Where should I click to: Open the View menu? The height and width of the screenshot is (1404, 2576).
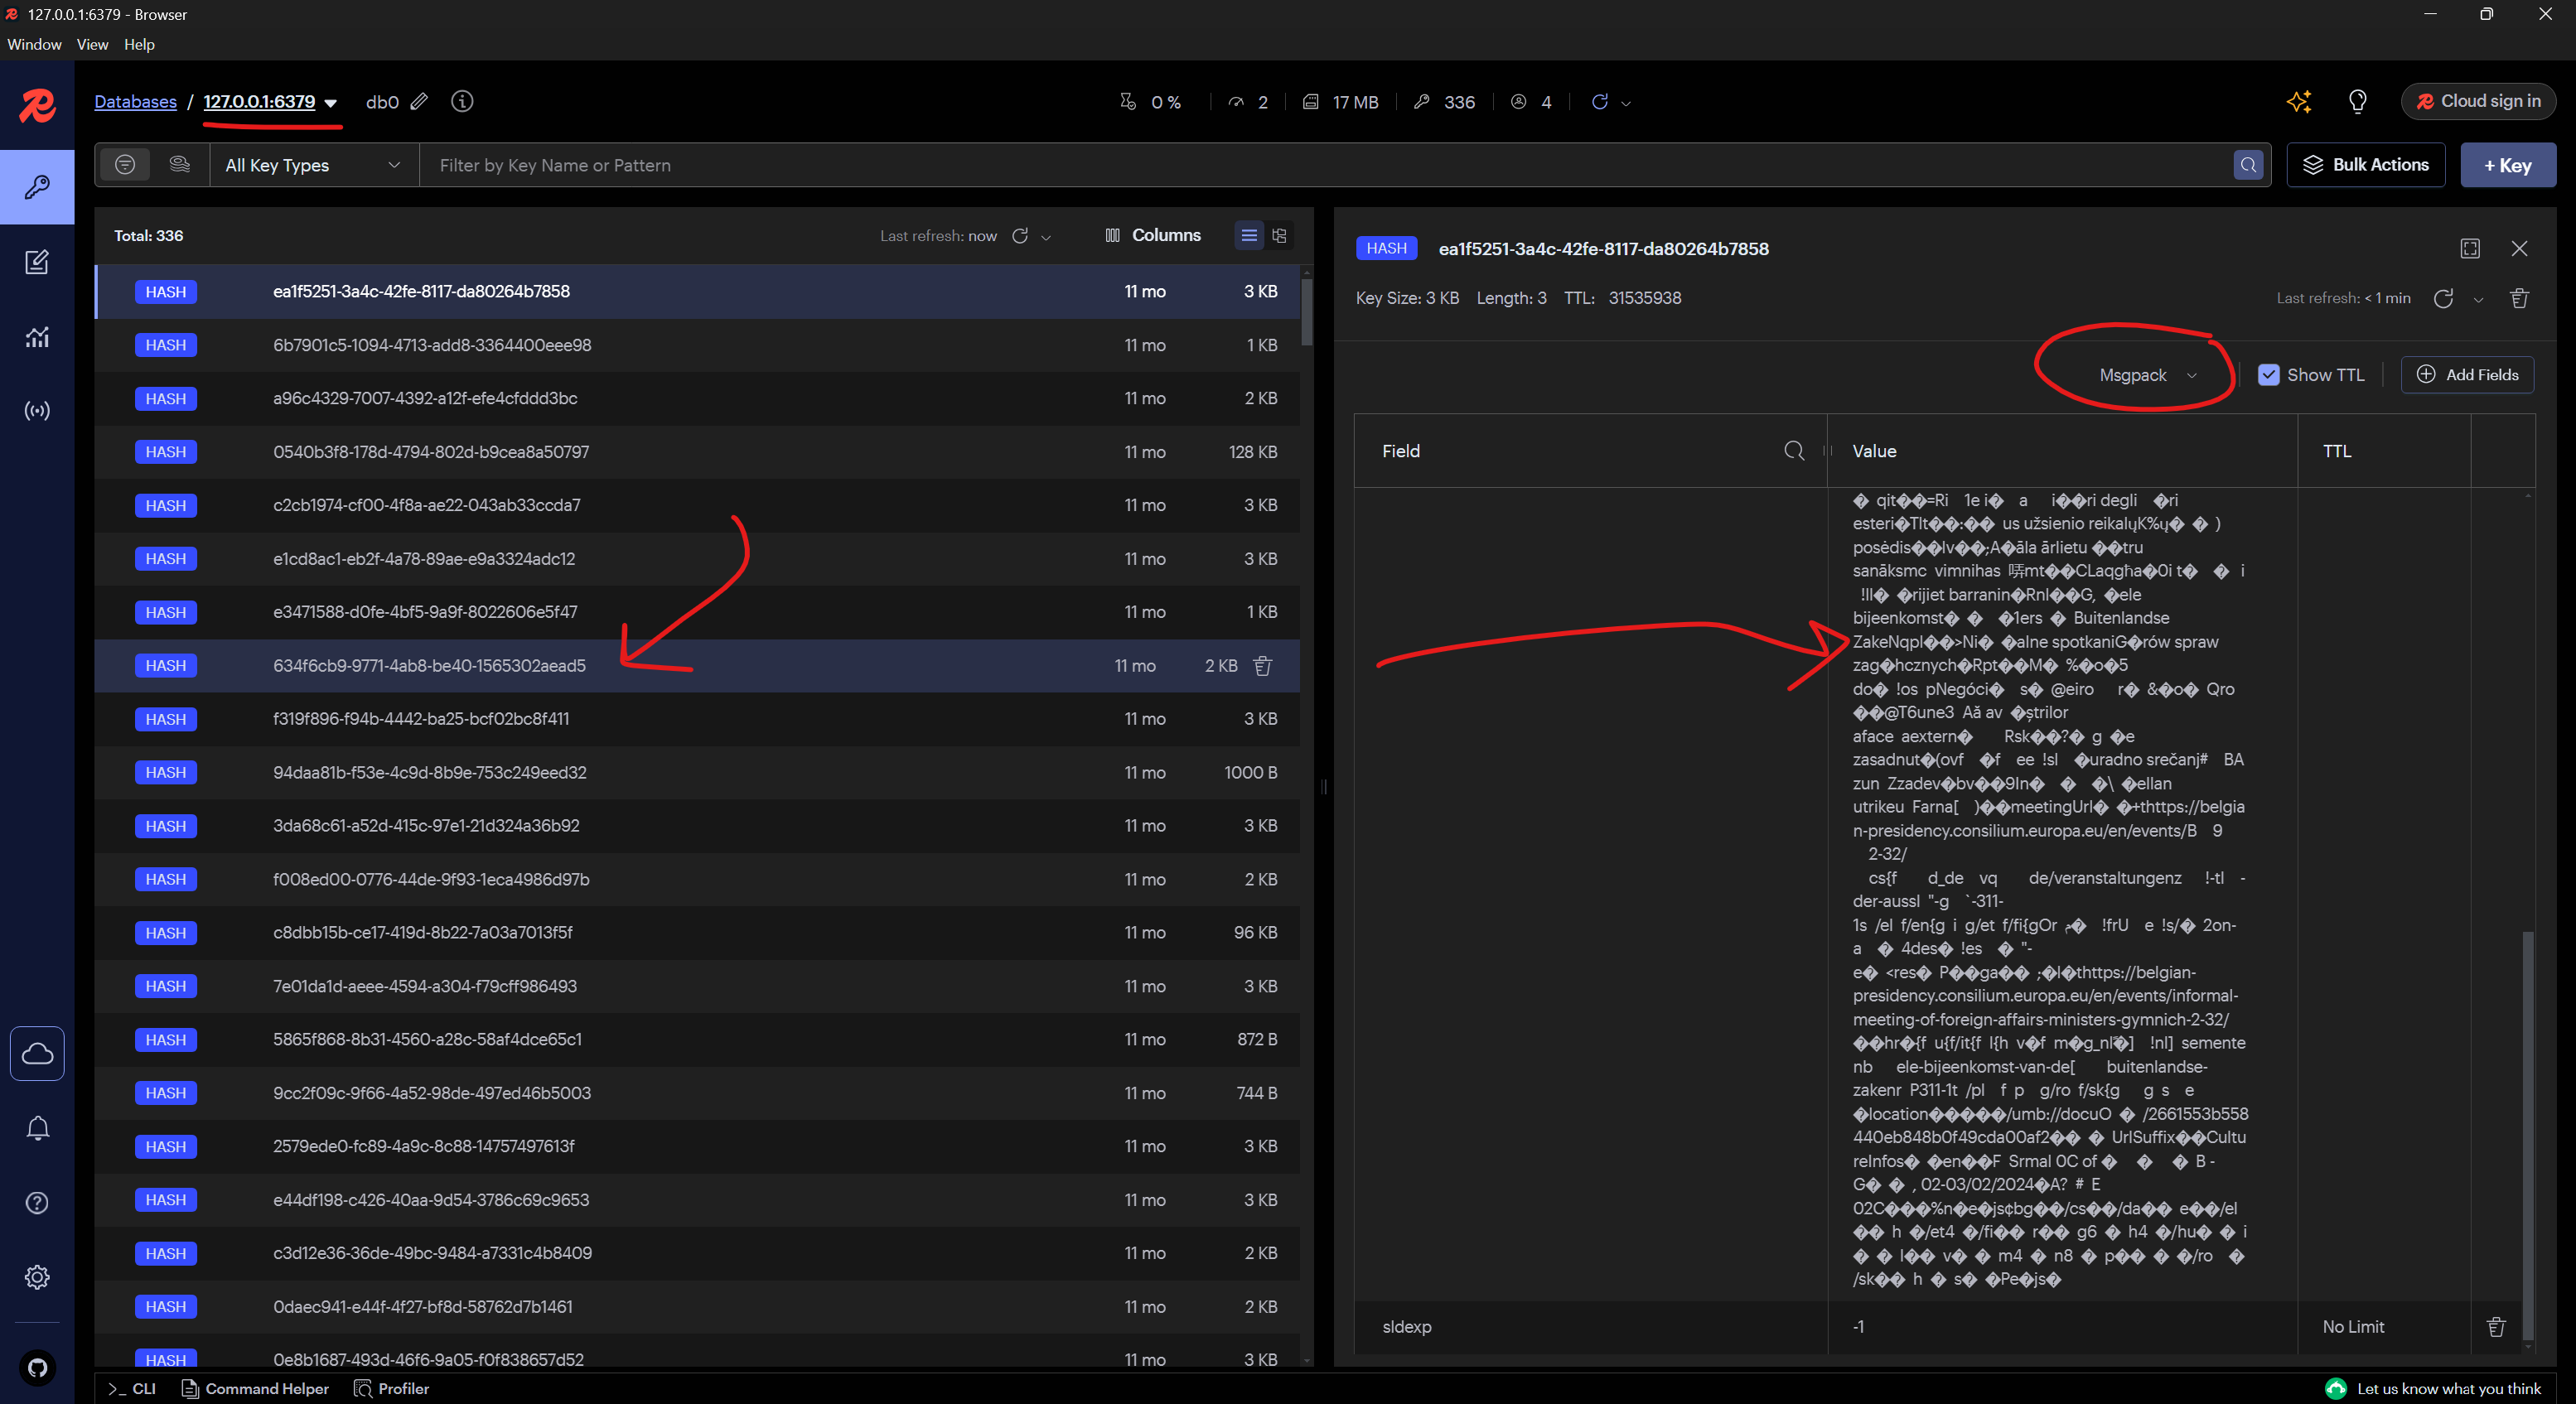pyautogui.click(x=92, y=44)
